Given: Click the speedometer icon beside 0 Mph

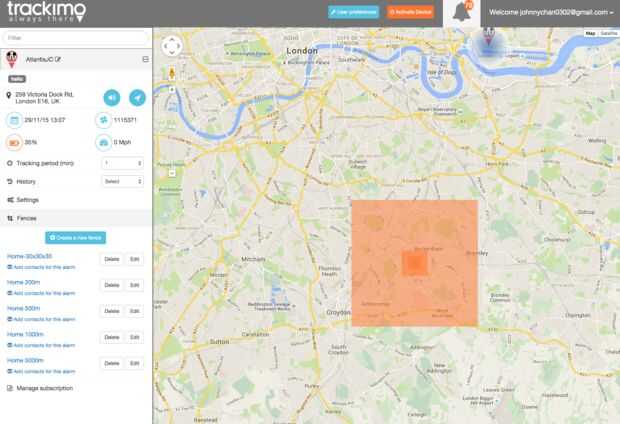Looking at the screenshot, I should click(104, 143).
